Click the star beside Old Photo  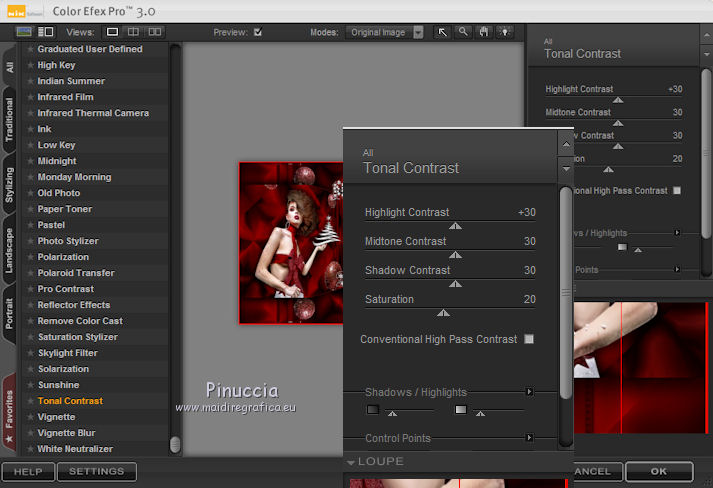(x=30, y=193)
